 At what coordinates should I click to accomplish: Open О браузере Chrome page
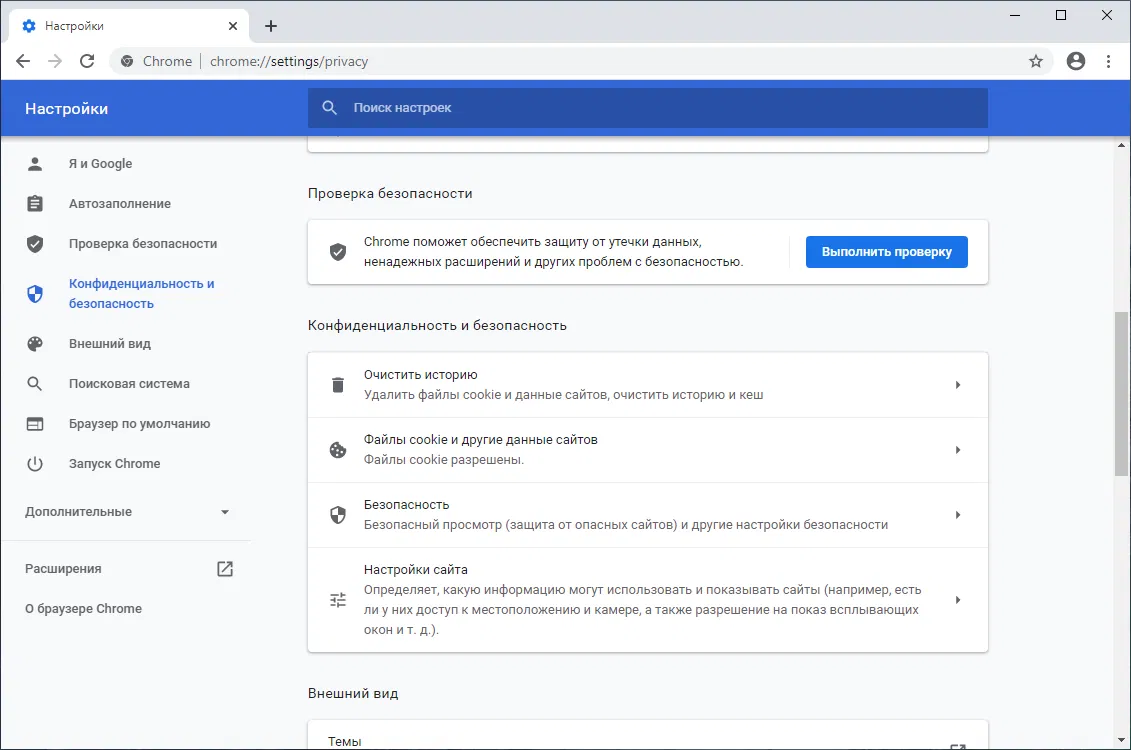83,609
